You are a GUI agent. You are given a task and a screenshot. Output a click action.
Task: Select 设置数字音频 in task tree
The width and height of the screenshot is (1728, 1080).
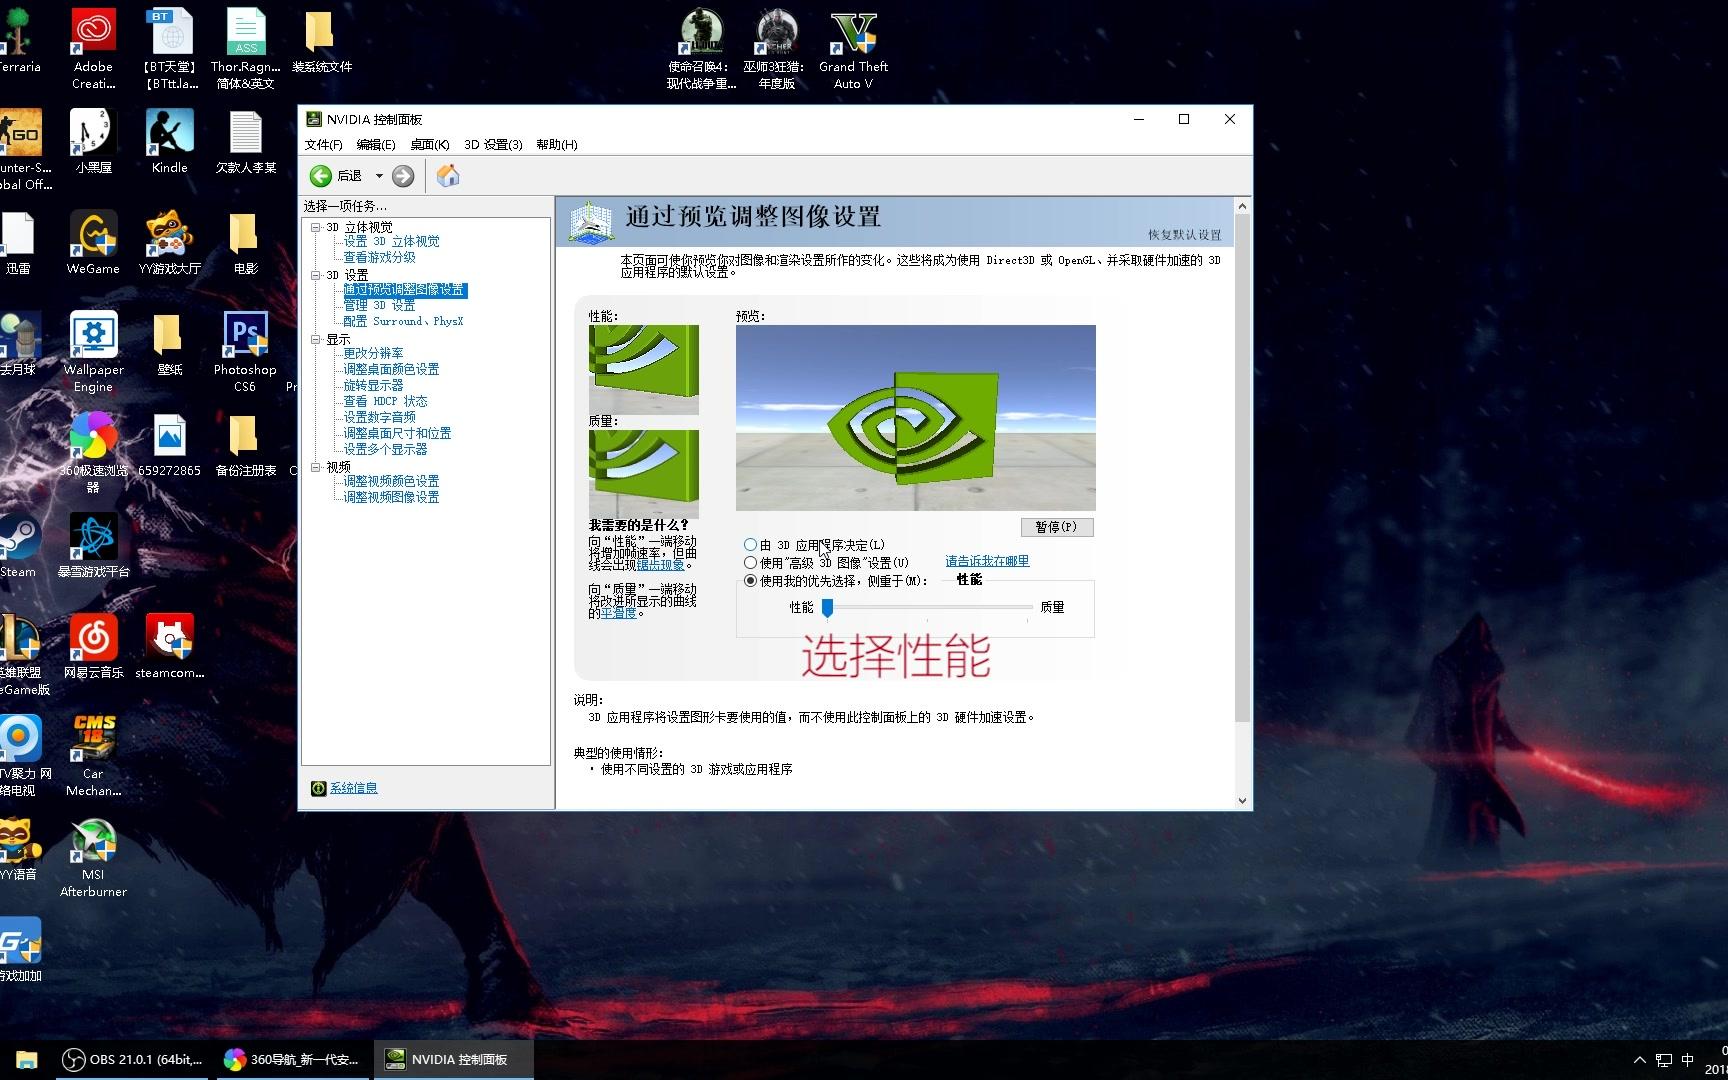[x=380, y=418]
